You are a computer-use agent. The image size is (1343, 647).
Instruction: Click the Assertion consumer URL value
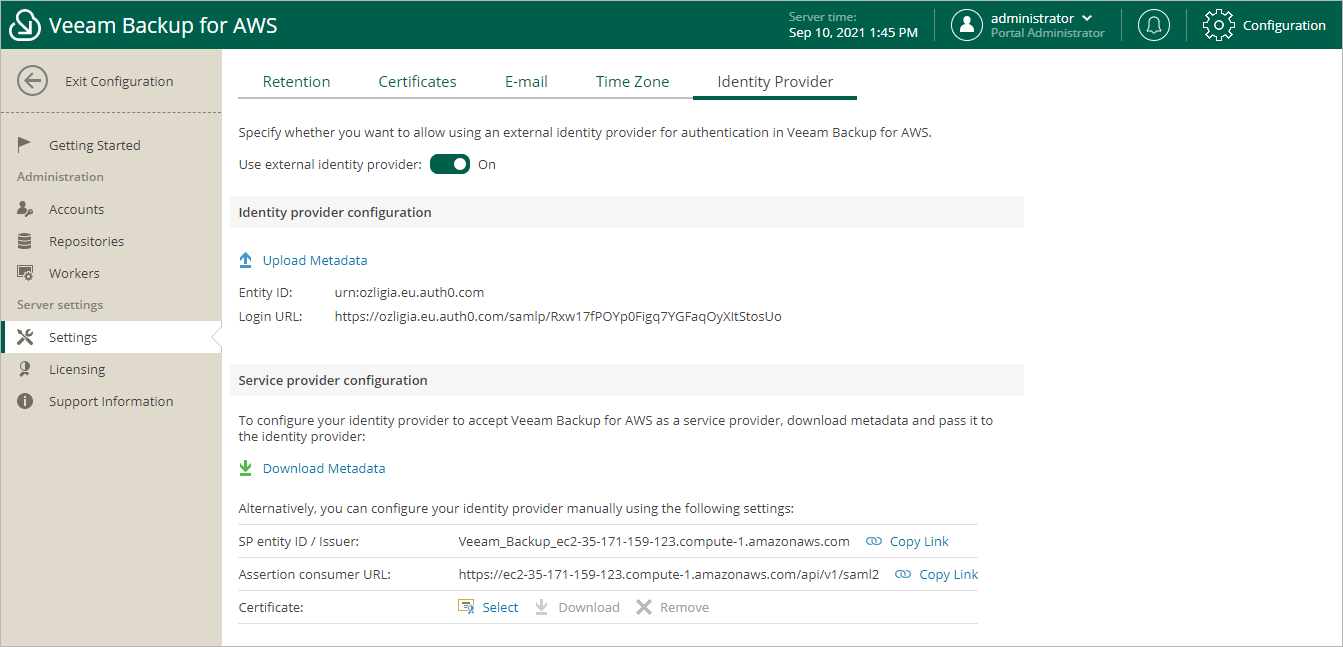coord(669,574)
